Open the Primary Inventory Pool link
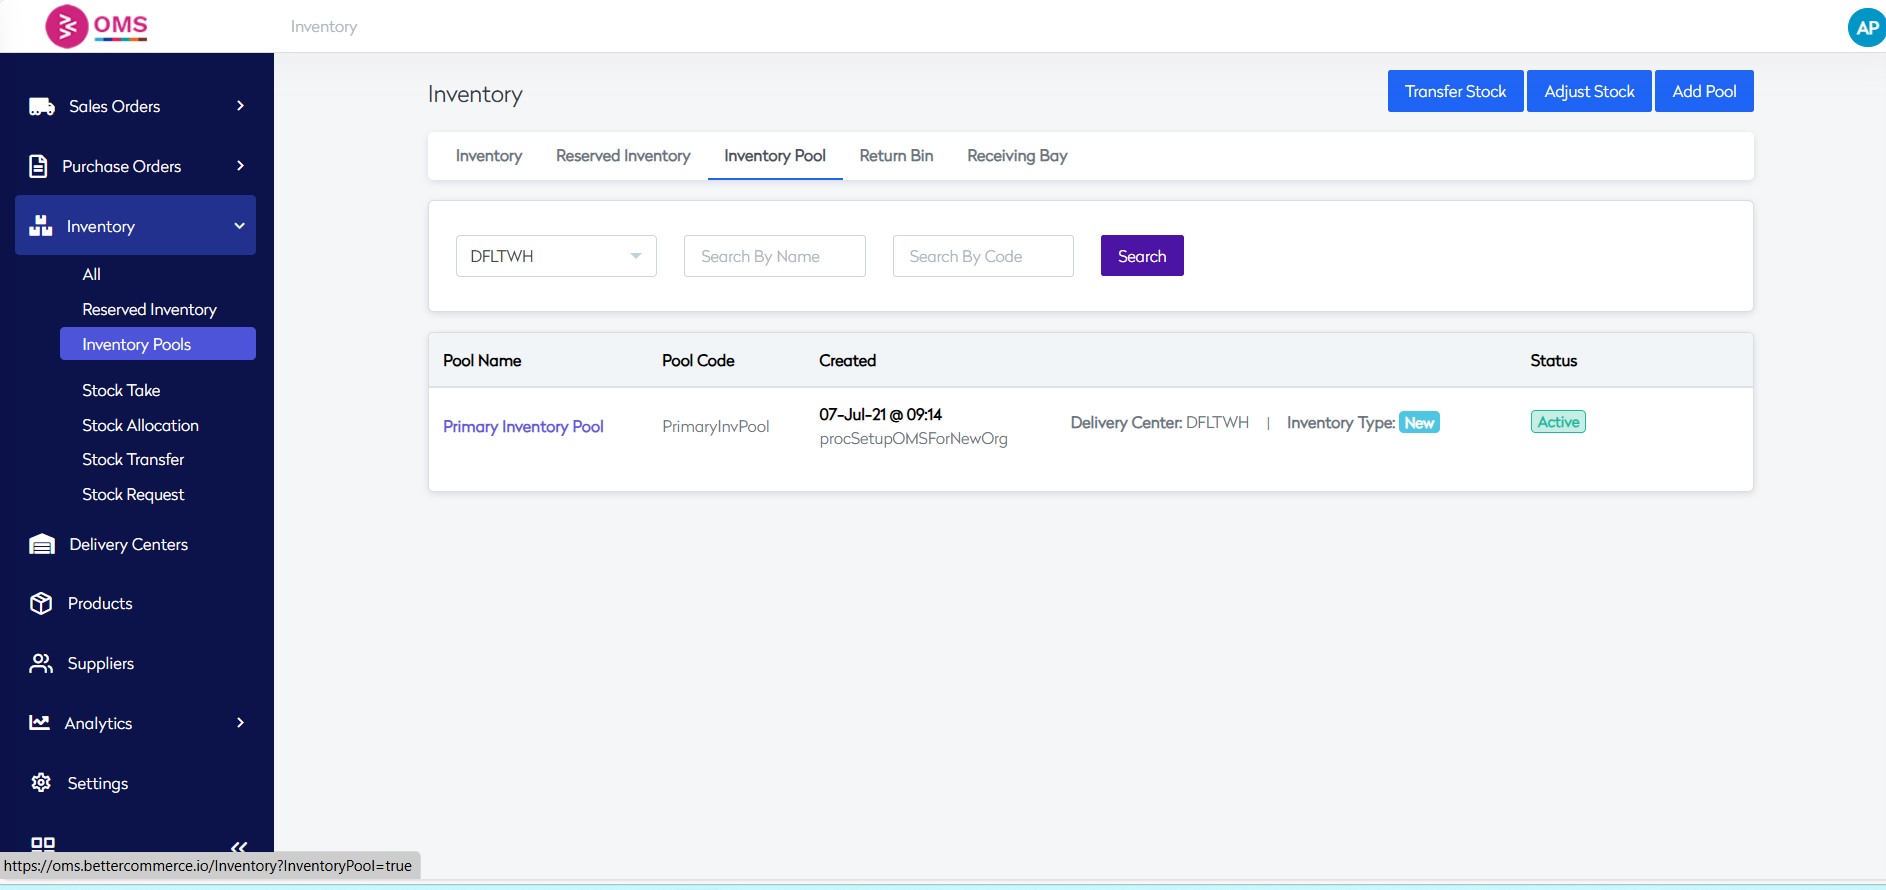Image resolution: width=1886 pixels, height=890 pixels. [x=523, y=426]
